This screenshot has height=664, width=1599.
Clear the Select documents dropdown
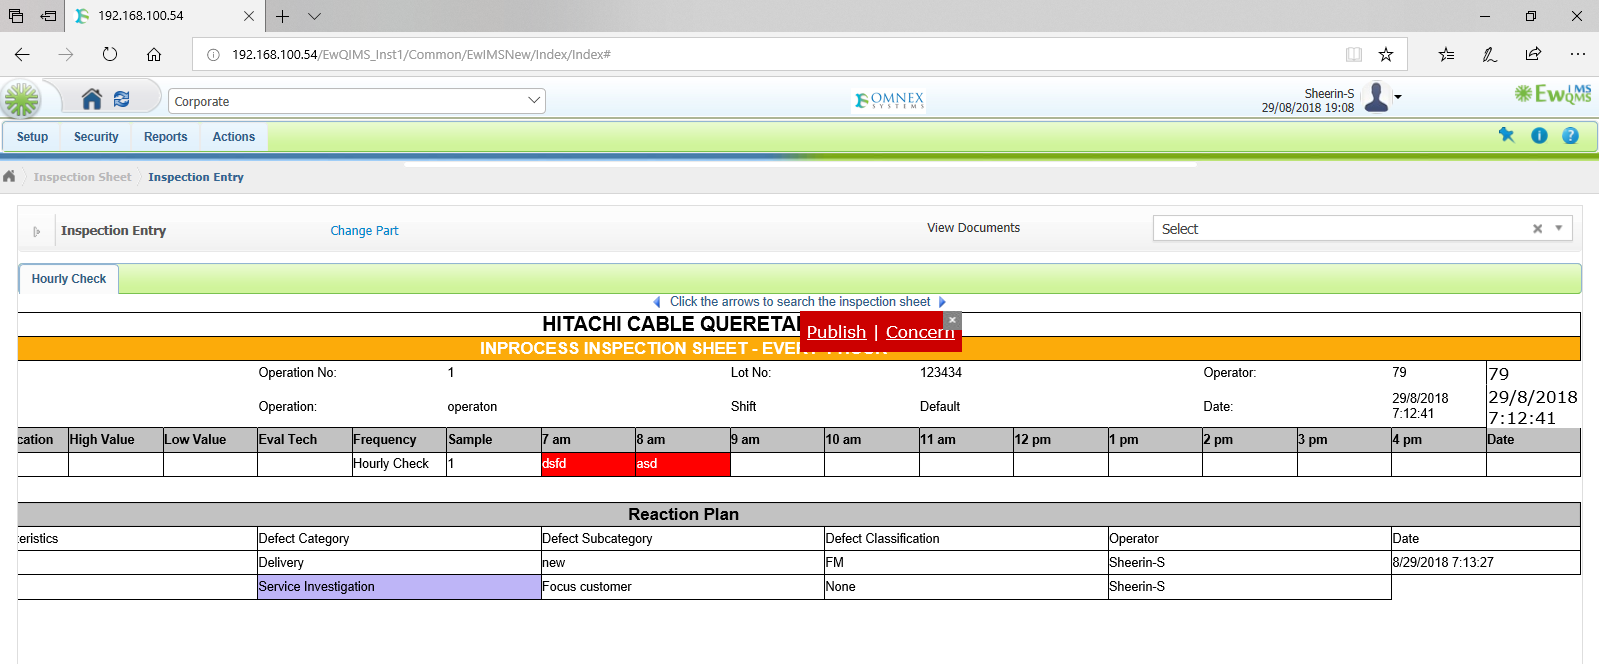click(x=1537, y=229)
